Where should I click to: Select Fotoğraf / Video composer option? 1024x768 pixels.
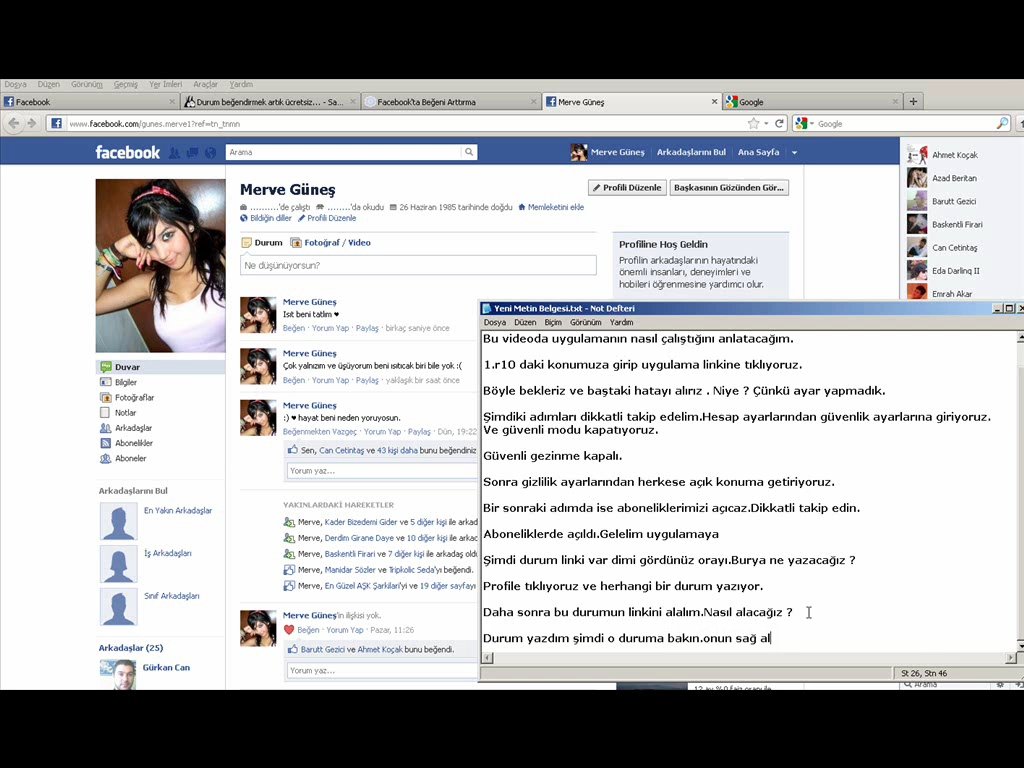tap(330, 242)
